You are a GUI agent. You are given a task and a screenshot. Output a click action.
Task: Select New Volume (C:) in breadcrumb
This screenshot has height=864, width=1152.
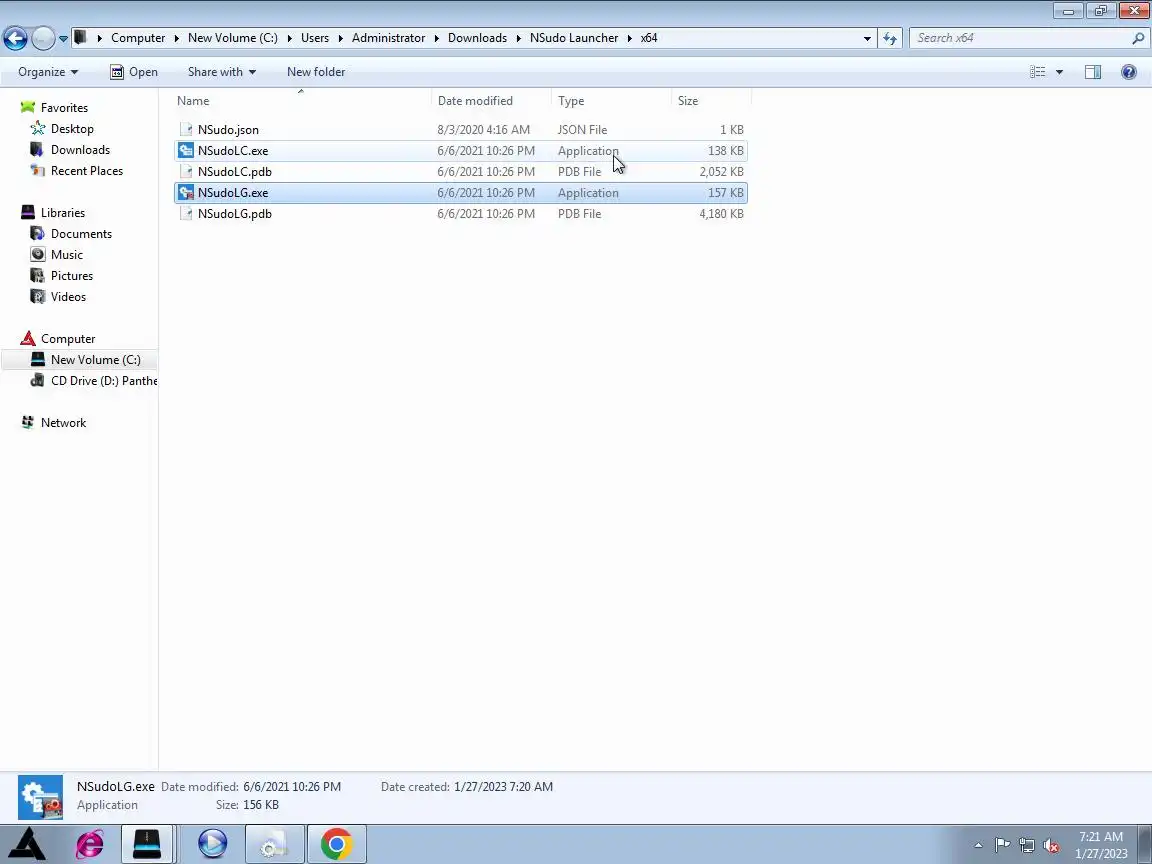coord(233,38)
